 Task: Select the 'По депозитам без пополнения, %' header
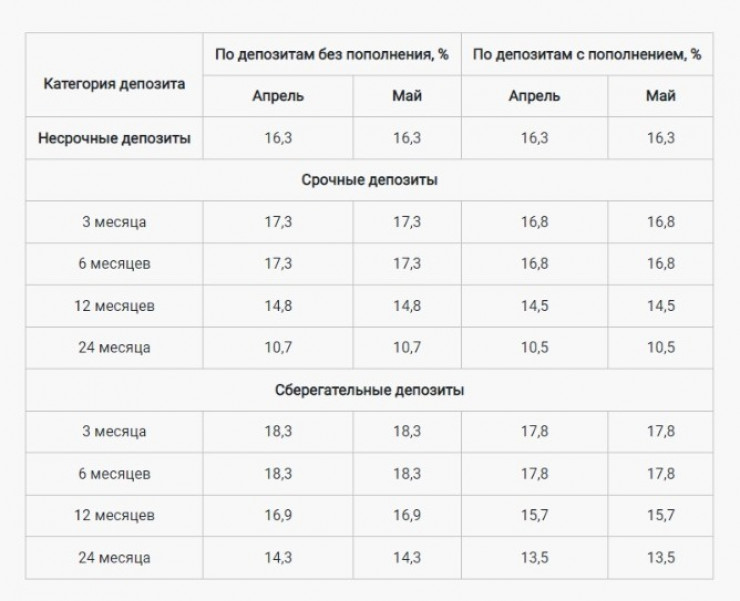tap(331, 55)
